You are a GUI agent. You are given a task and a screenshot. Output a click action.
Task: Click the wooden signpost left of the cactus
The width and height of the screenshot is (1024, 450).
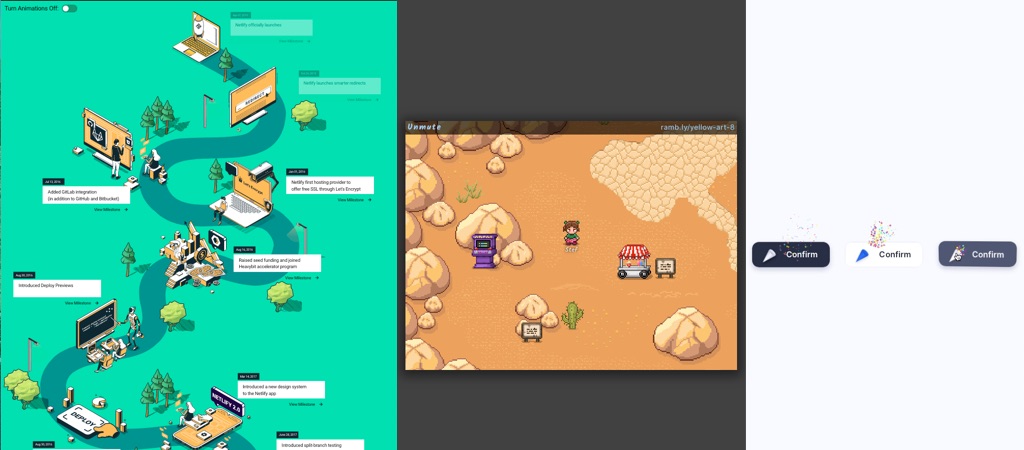click(x=531, y=331)
